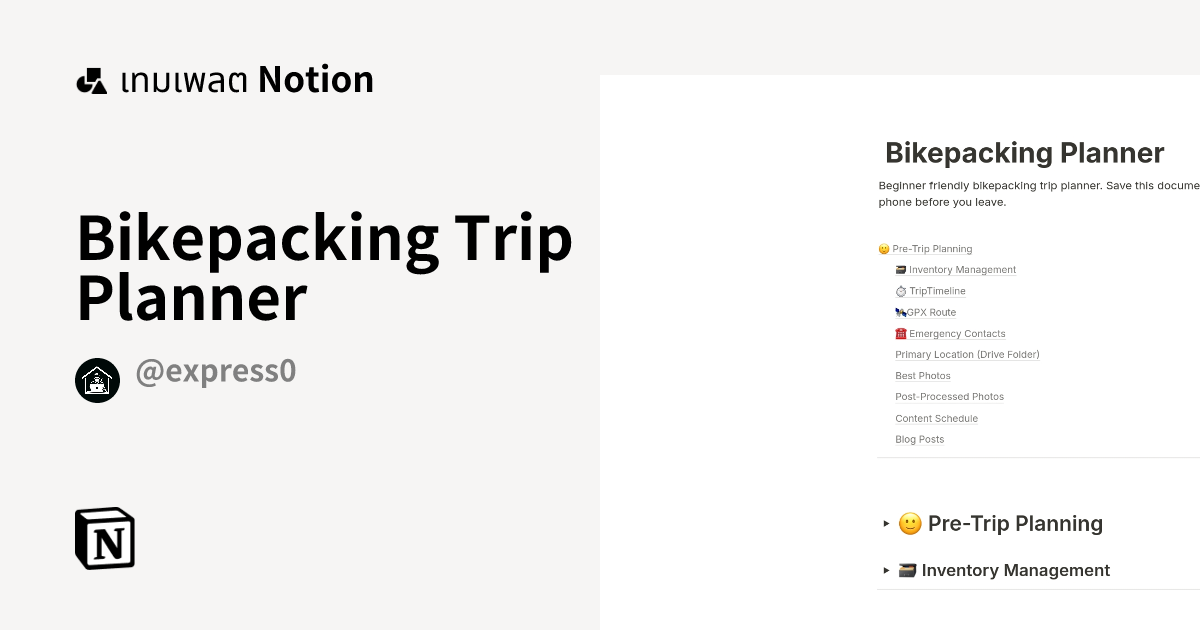Click the Bikepacking Planner page title
The height and width of the screenshot is (630, 1200).
[x=1024, y=153]
